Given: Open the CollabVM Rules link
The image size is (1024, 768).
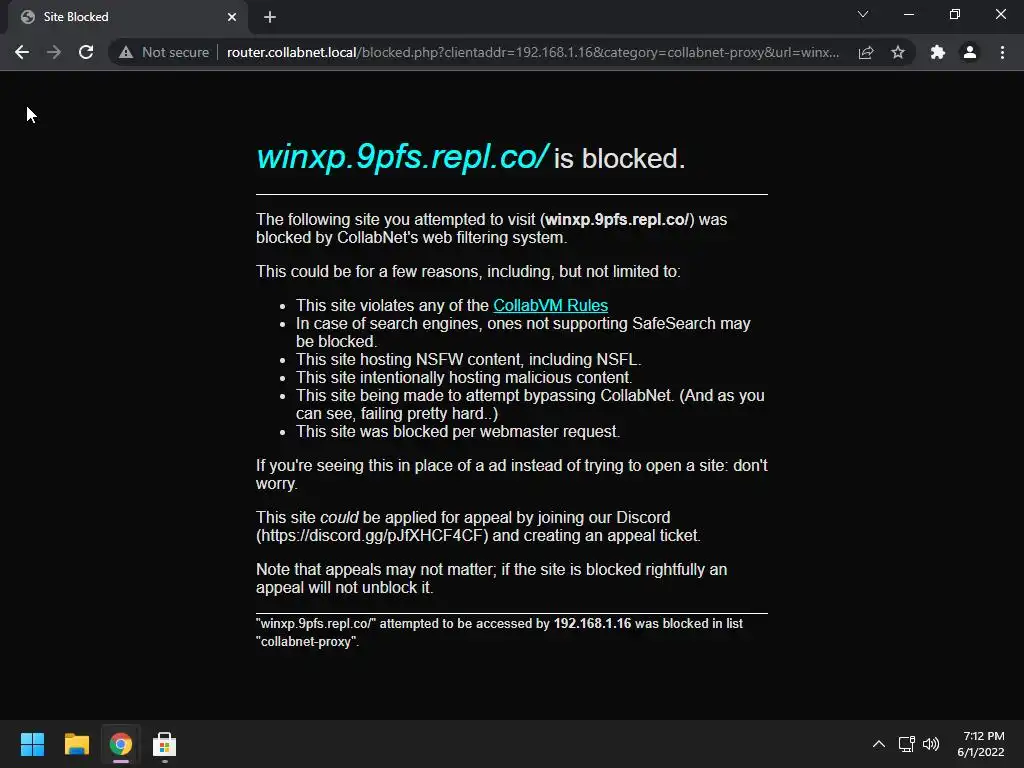Looking at the screenshot, I should [x=551, y=306].
